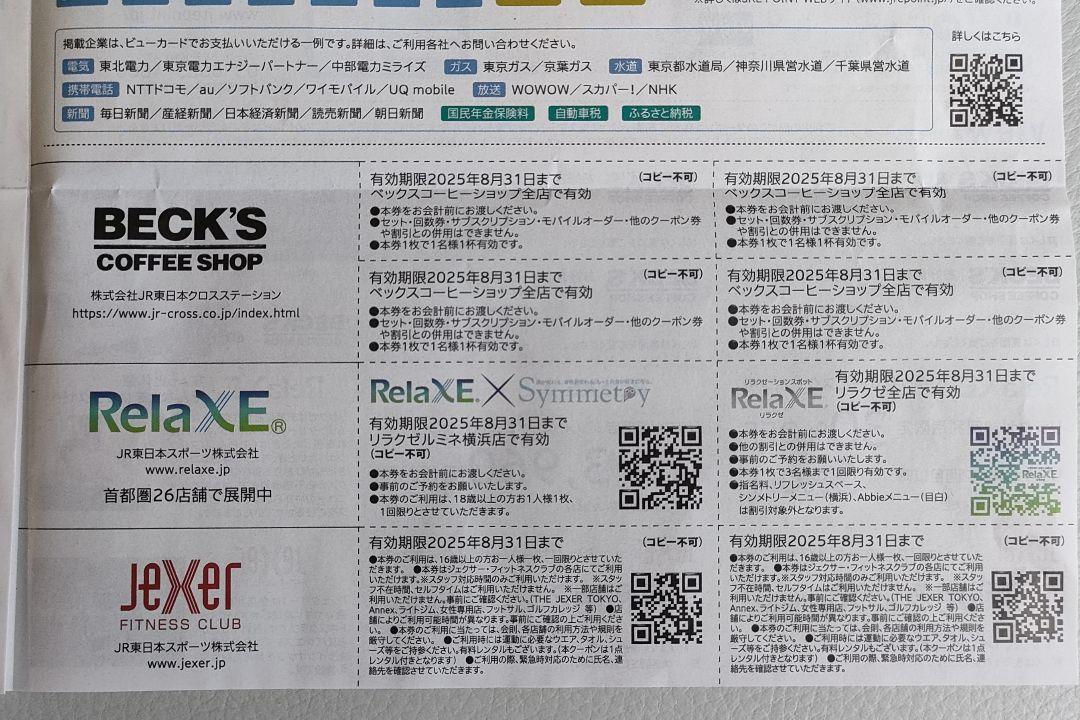Click the QR code beside 詳しくはこちら
This screenshot has width=1080, height=720.
coord(986,90)
